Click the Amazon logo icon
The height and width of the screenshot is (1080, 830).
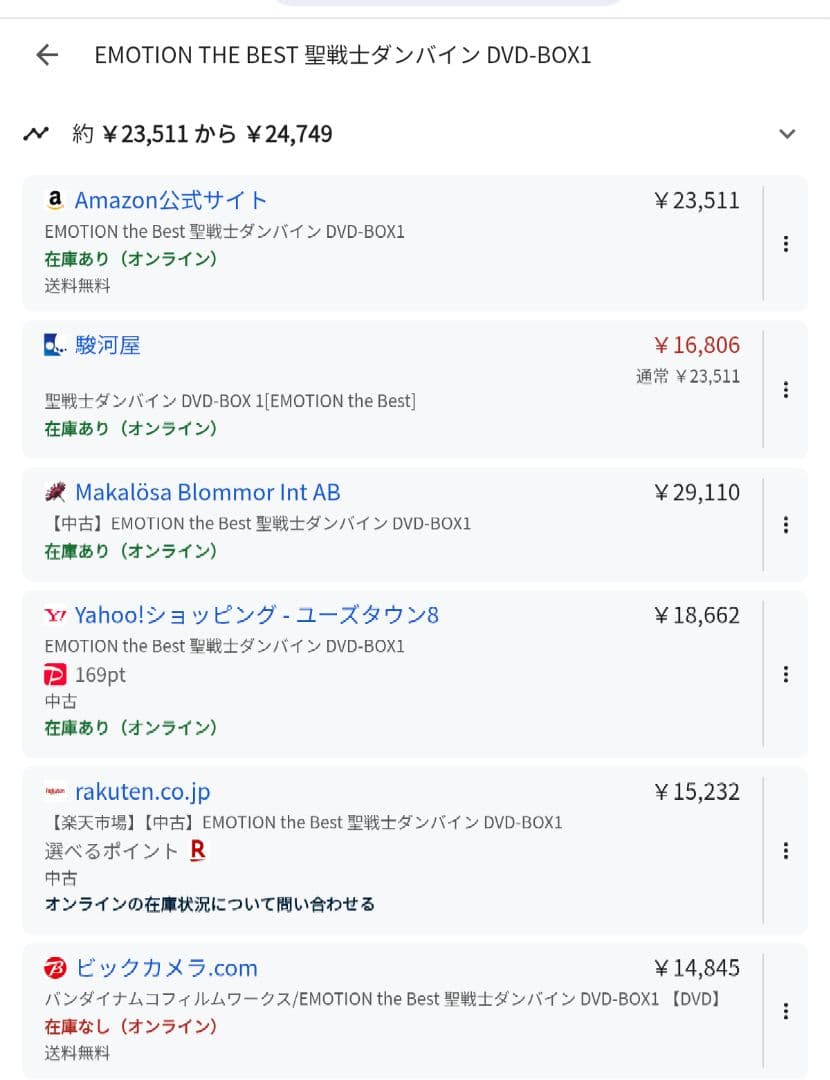pyautogui.click(x=55, y=200)
